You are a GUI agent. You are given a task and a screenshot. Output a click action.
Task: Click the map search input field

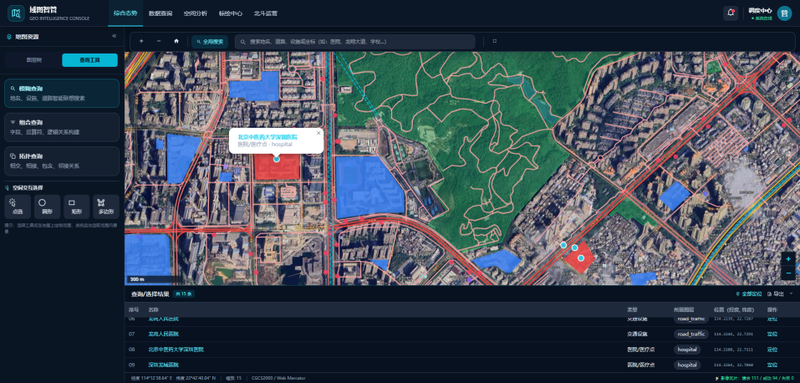pos(355,42)
